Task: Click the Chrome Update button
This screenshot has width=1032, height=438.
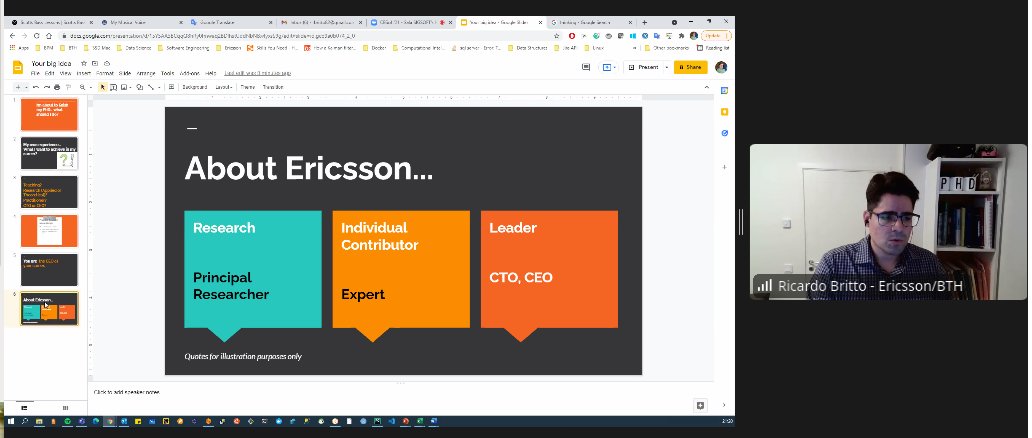Action: point(715,36)
